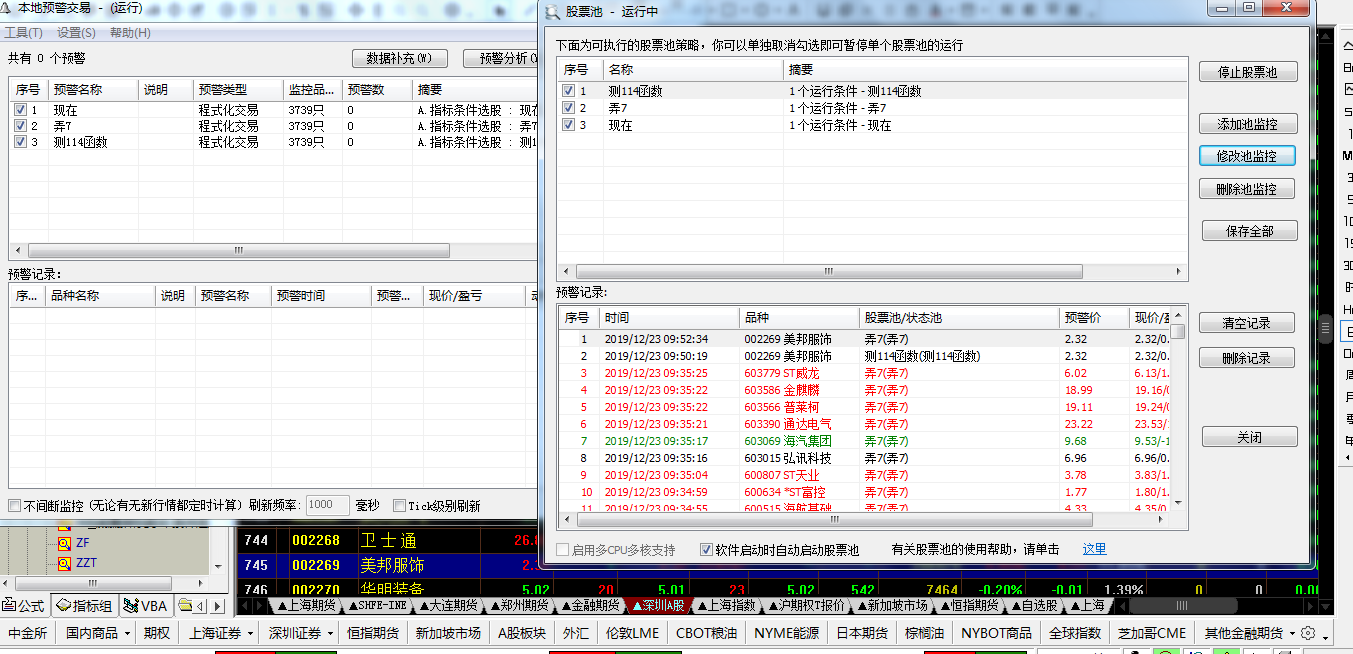Click the ZF formula icon in tree
The image size is (1353, 654).
64,543
